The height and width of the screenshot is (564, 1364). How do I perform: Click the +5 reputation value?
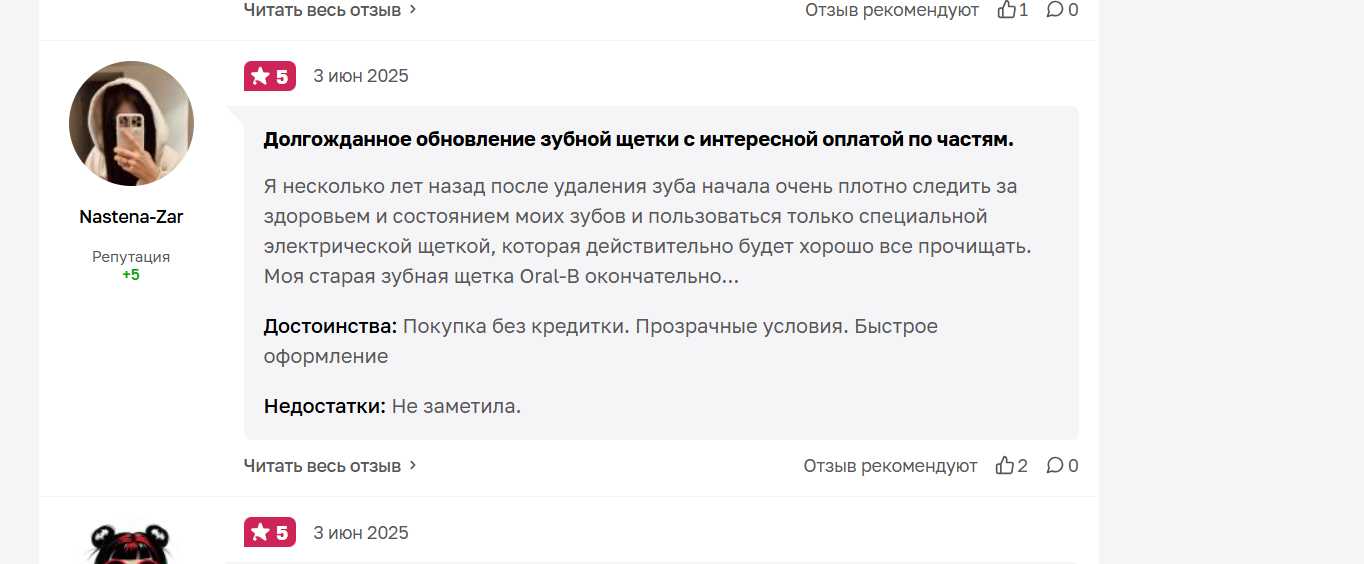point(131,274)
